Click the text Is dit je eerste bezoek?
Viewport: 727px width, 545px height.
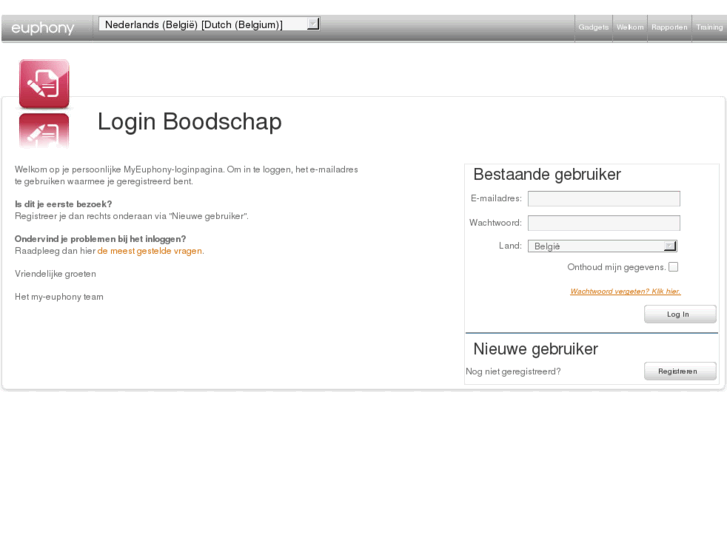pos(63,204)
